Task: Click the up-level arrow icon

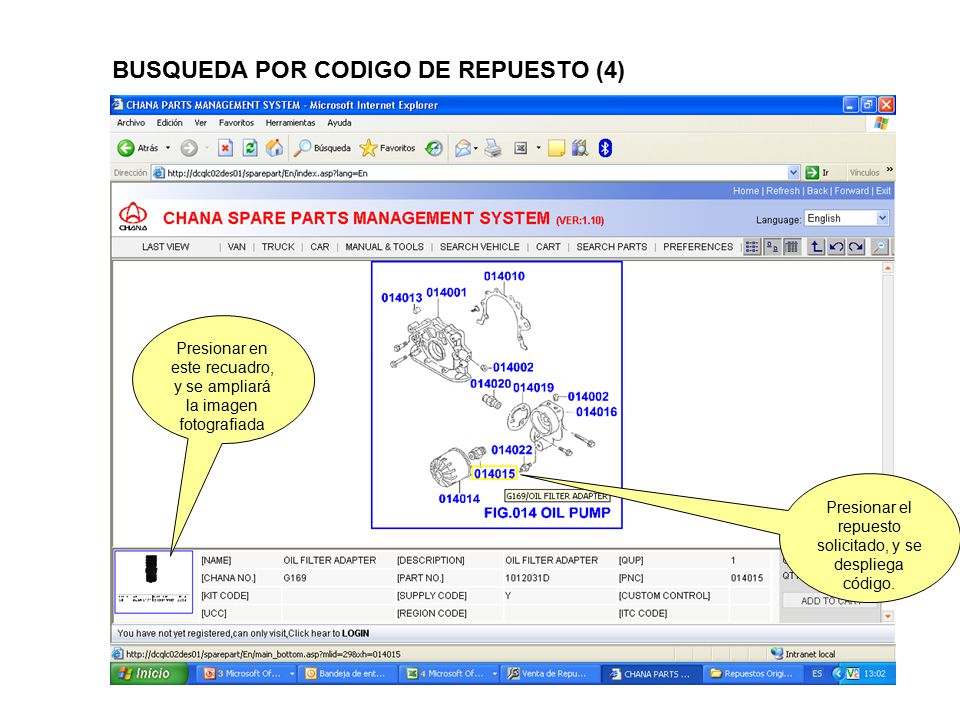Action: [816, 247]
